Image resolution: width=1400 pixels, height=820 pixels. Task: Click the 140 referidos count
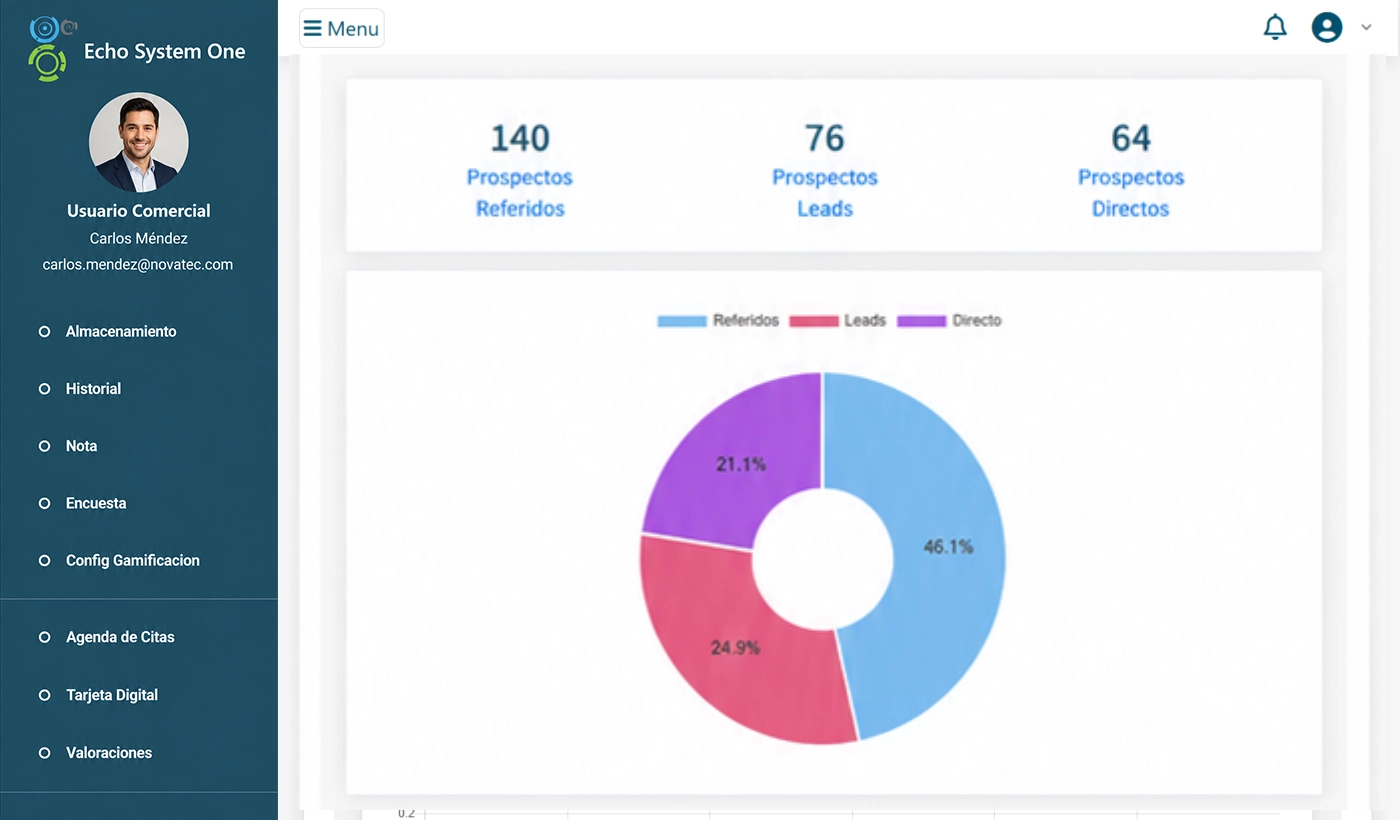[x=520, y=138]
